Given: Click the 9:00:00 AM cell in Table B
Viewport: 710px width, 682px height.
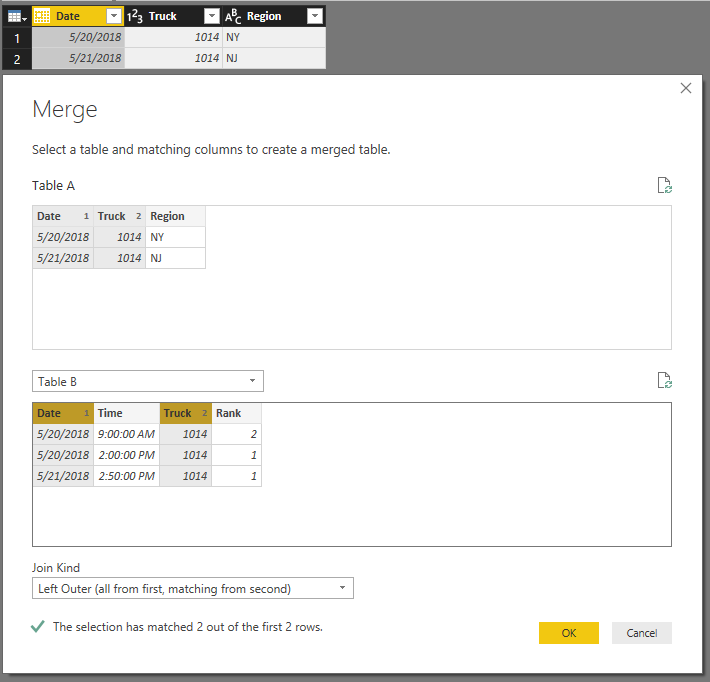Looking at the screenshot, I should pyautogui.click(x=126, y=434).
